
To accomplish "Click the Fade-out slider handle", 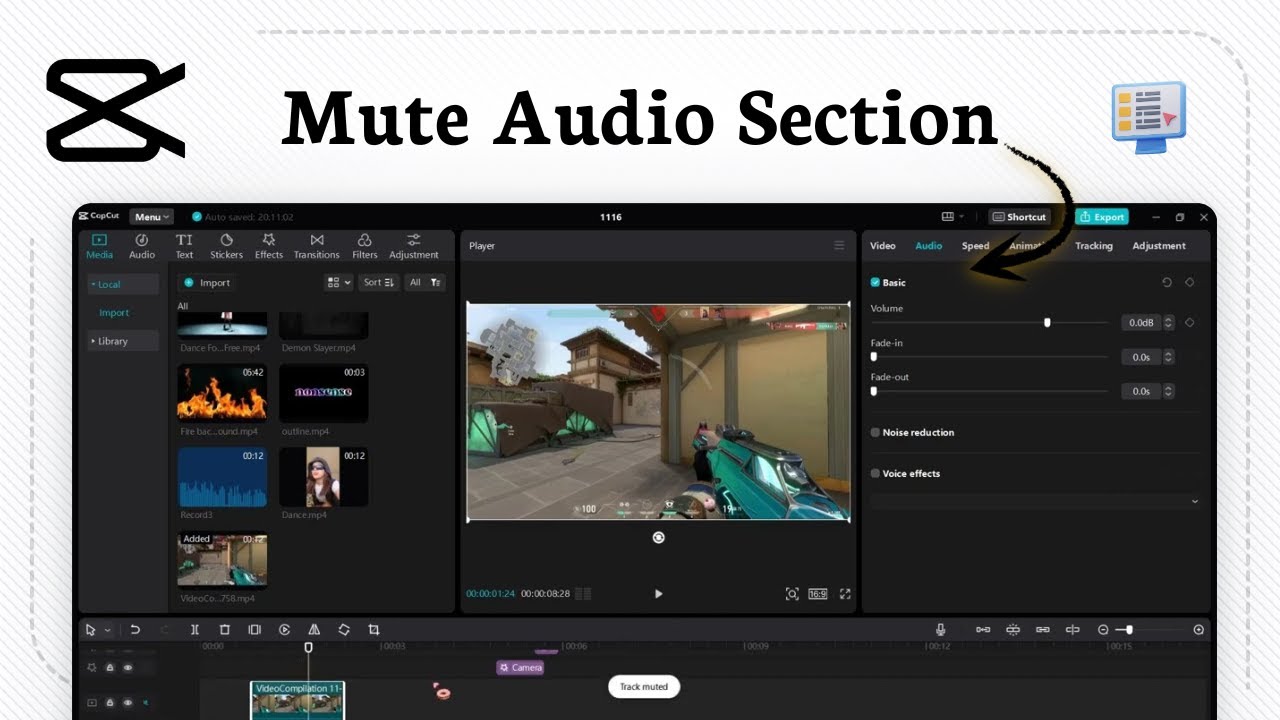I will [x=874, y=391].
